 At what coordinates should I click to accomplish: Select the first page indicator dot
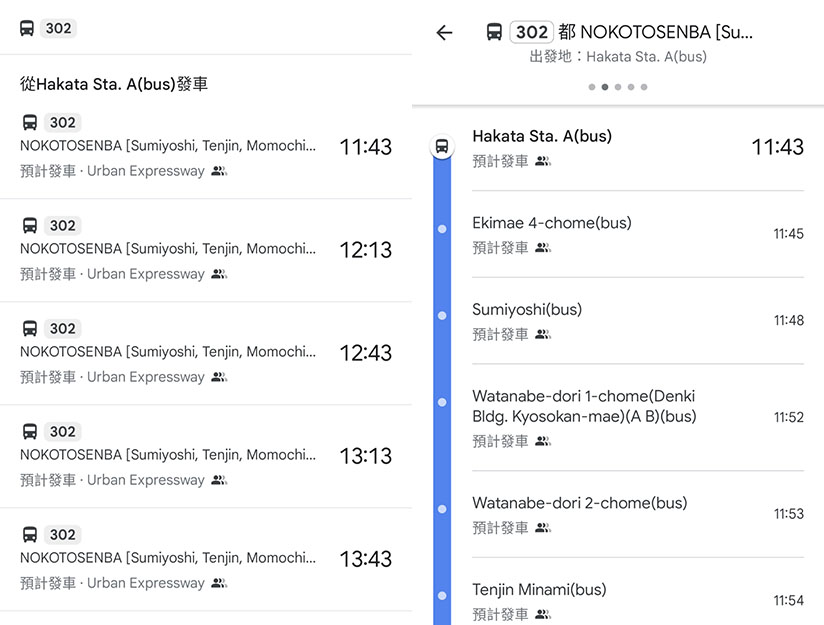coord(592,87)
